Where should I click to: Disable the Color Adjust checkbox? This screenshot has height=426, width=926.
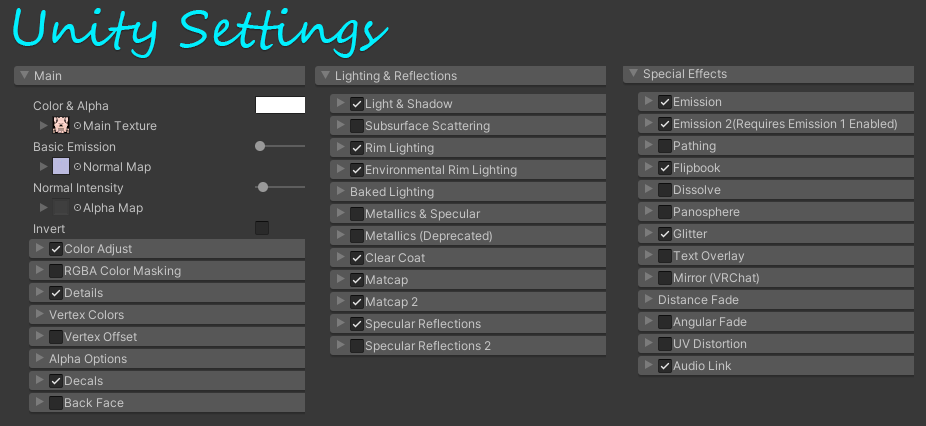pyautogui.click(x=56, y=249)
